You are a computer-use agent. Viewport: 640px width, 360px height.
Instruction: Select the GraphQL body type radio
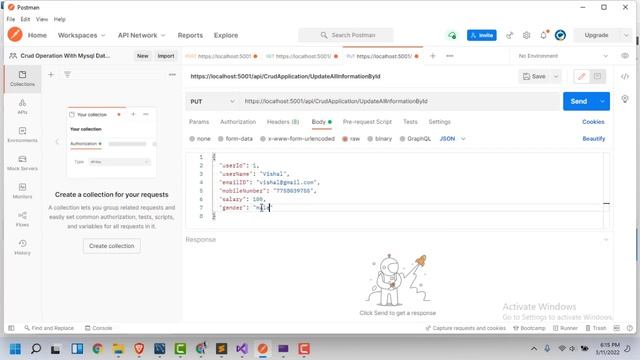tap(402, 139)
